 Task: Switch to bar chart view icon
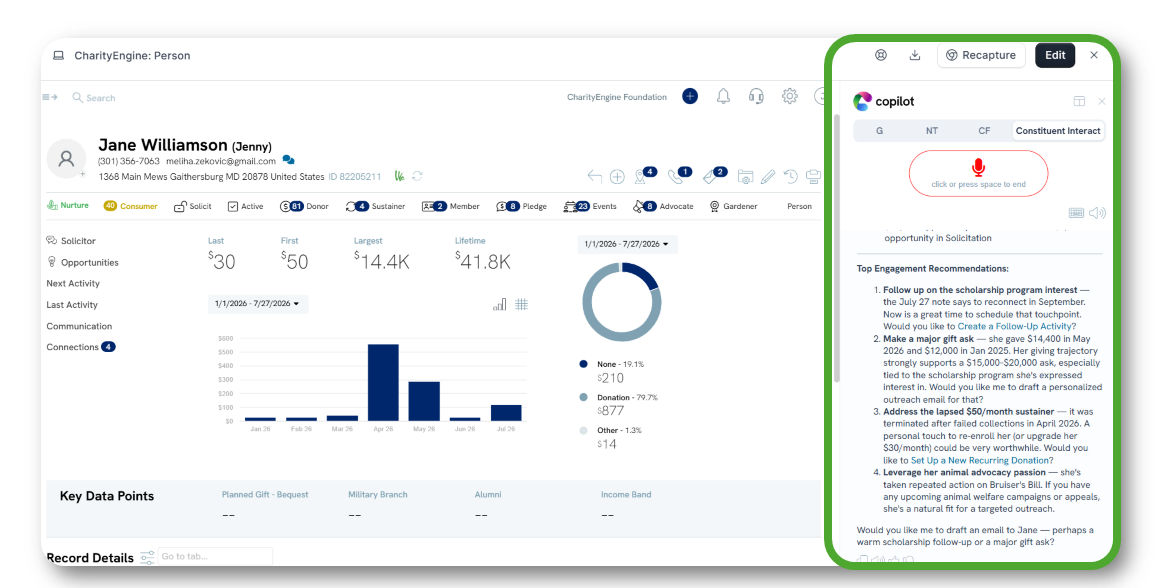click(500, 304)
